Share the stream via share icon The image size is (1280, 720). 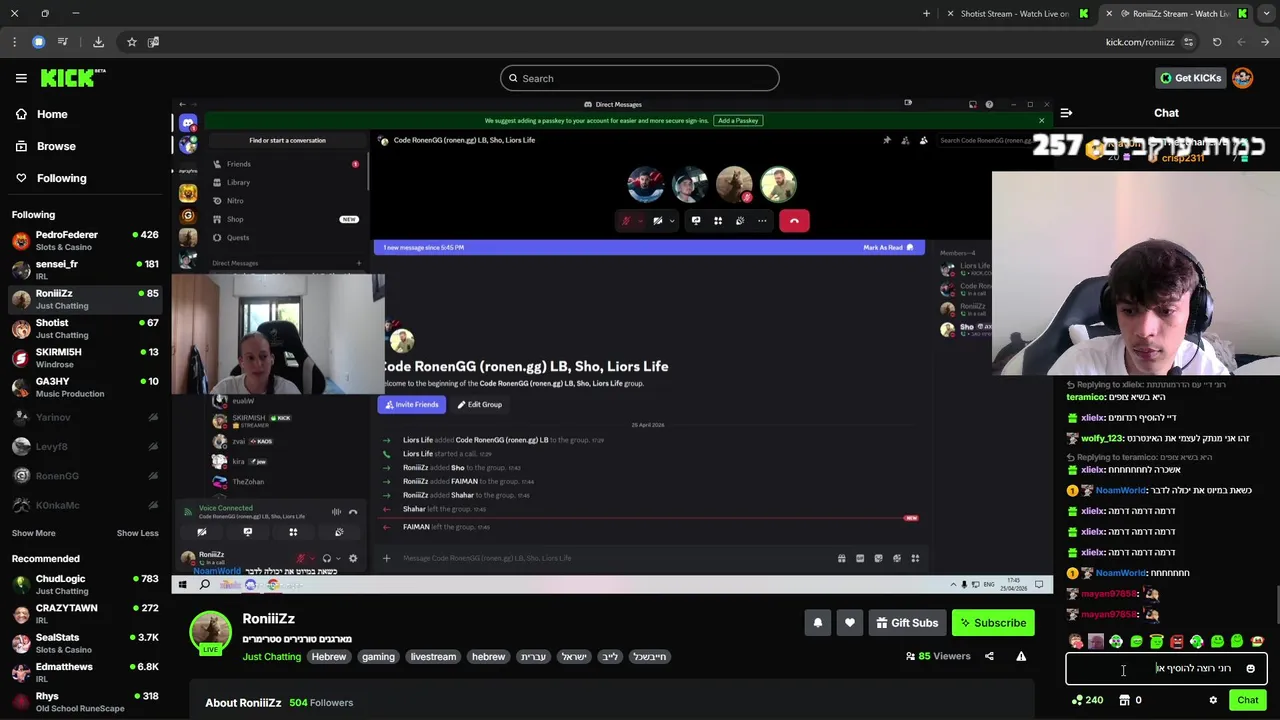(989, 656)
